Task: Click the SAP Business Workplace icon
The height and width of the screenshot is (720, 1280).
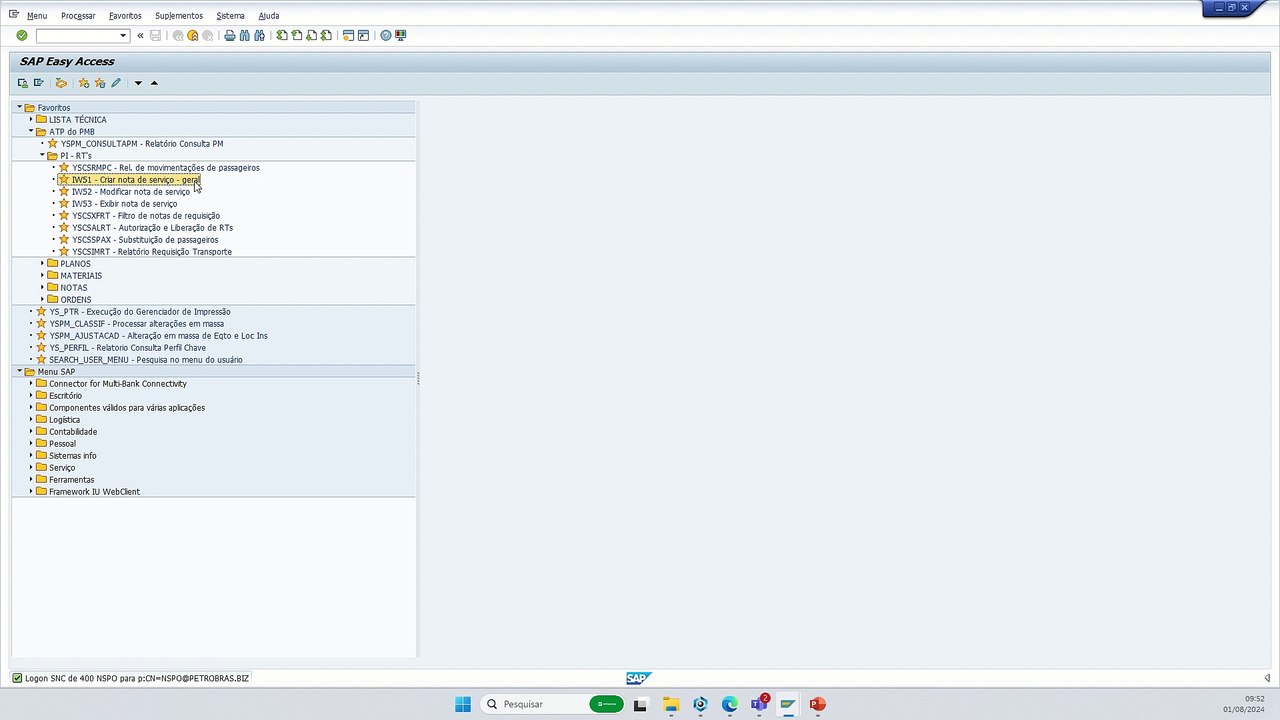Action: (x=61, y=83)
